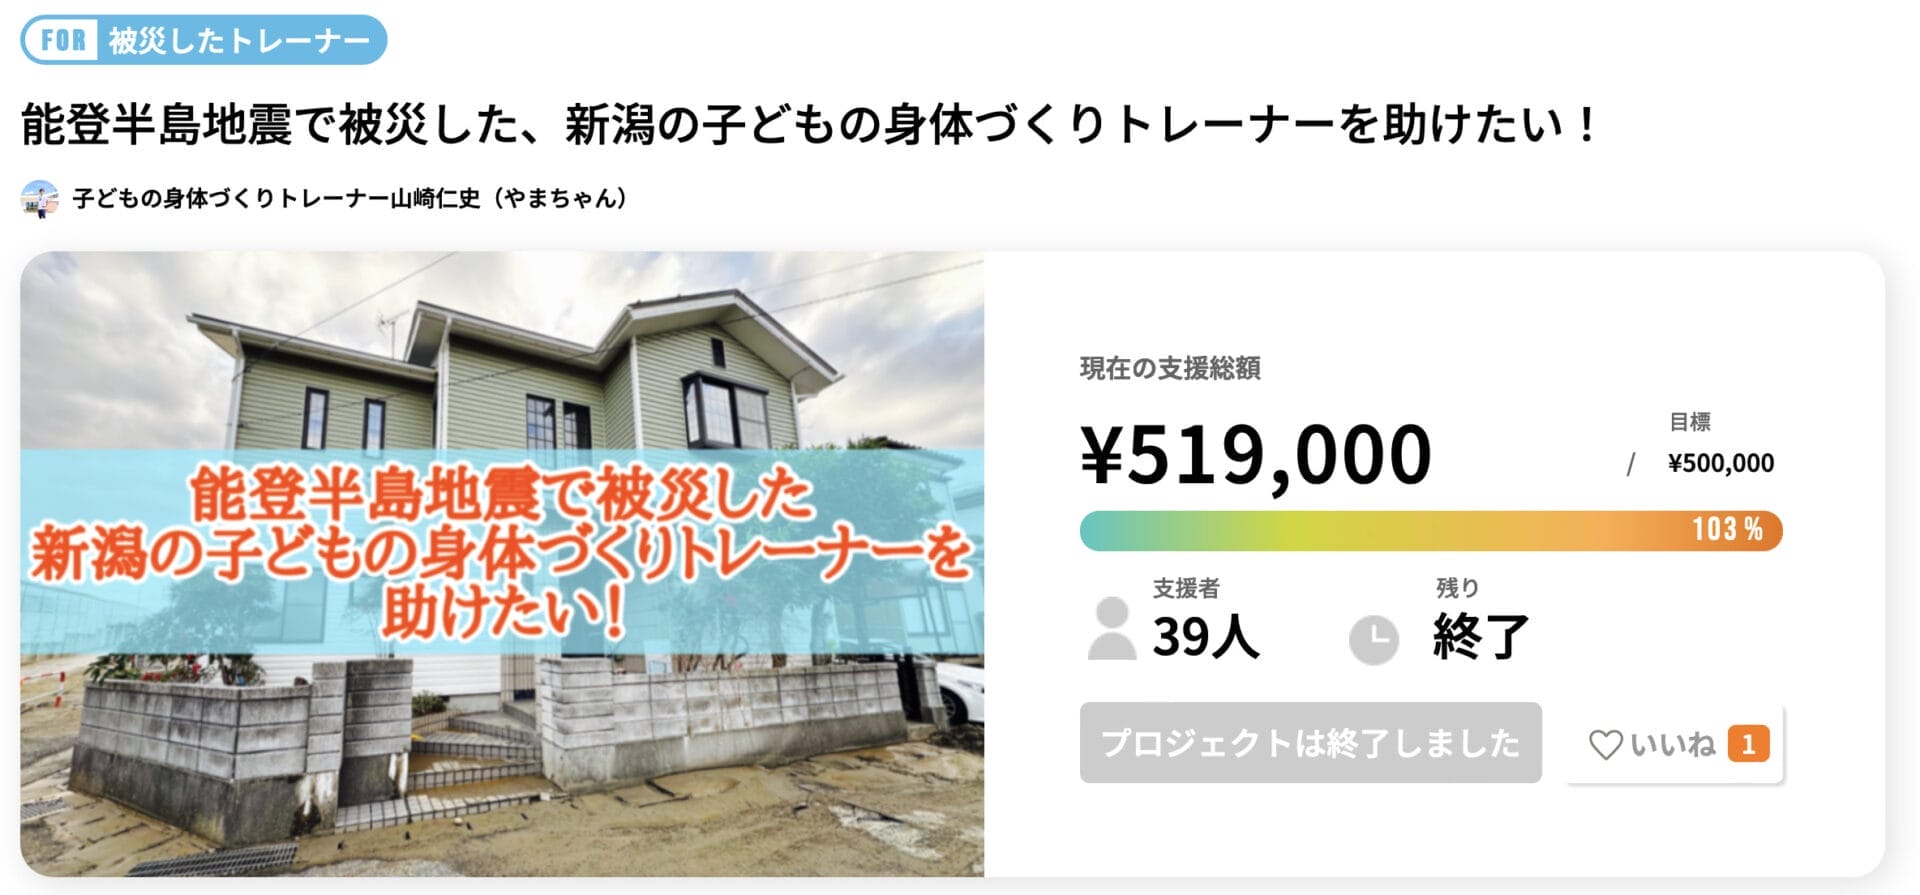Click the 現在の支援総額 heading
Image resolution: width=1920 pixels, height=895 pixels.
(1170, 367)
